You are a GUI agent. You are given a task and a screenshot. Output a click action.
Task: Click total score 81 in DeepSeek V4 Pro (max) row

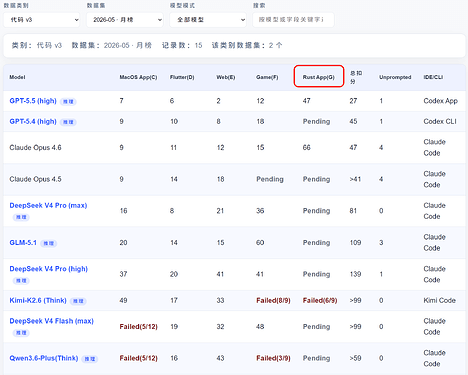tap(353, 211)
